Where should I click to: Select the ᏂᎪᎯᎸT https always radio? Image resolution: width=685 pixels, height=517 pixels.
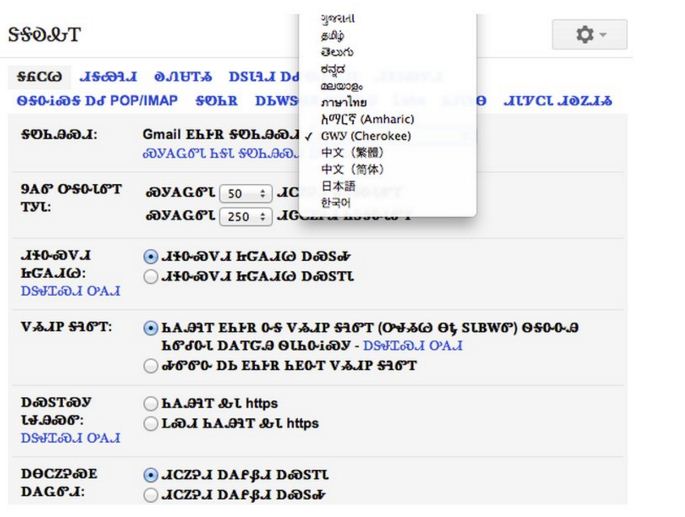click(150, 403)
